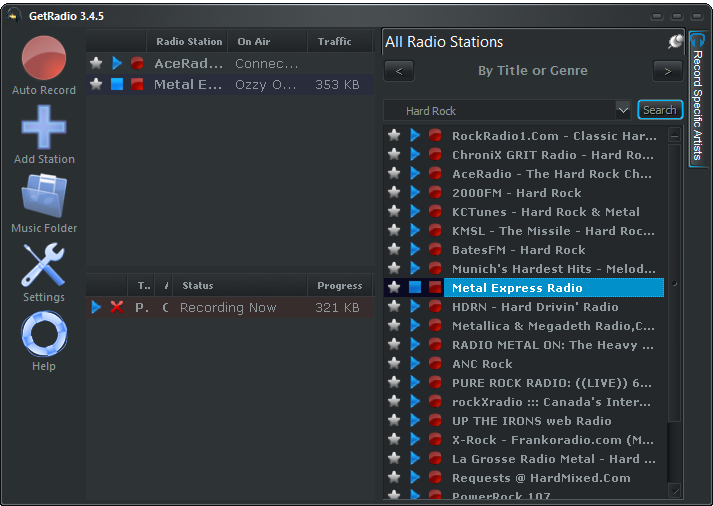Click the Status column header
Viewport: 713px width, 506px height.
(x=240, y=286)
